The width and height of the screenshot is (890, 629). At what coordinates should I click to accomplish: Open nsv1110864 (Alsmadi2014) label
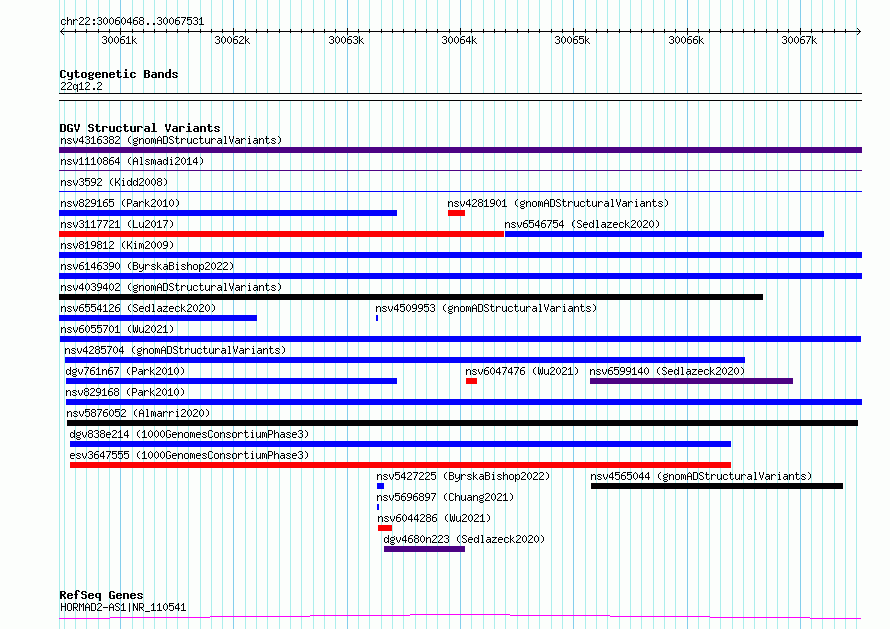click(132, 161)
